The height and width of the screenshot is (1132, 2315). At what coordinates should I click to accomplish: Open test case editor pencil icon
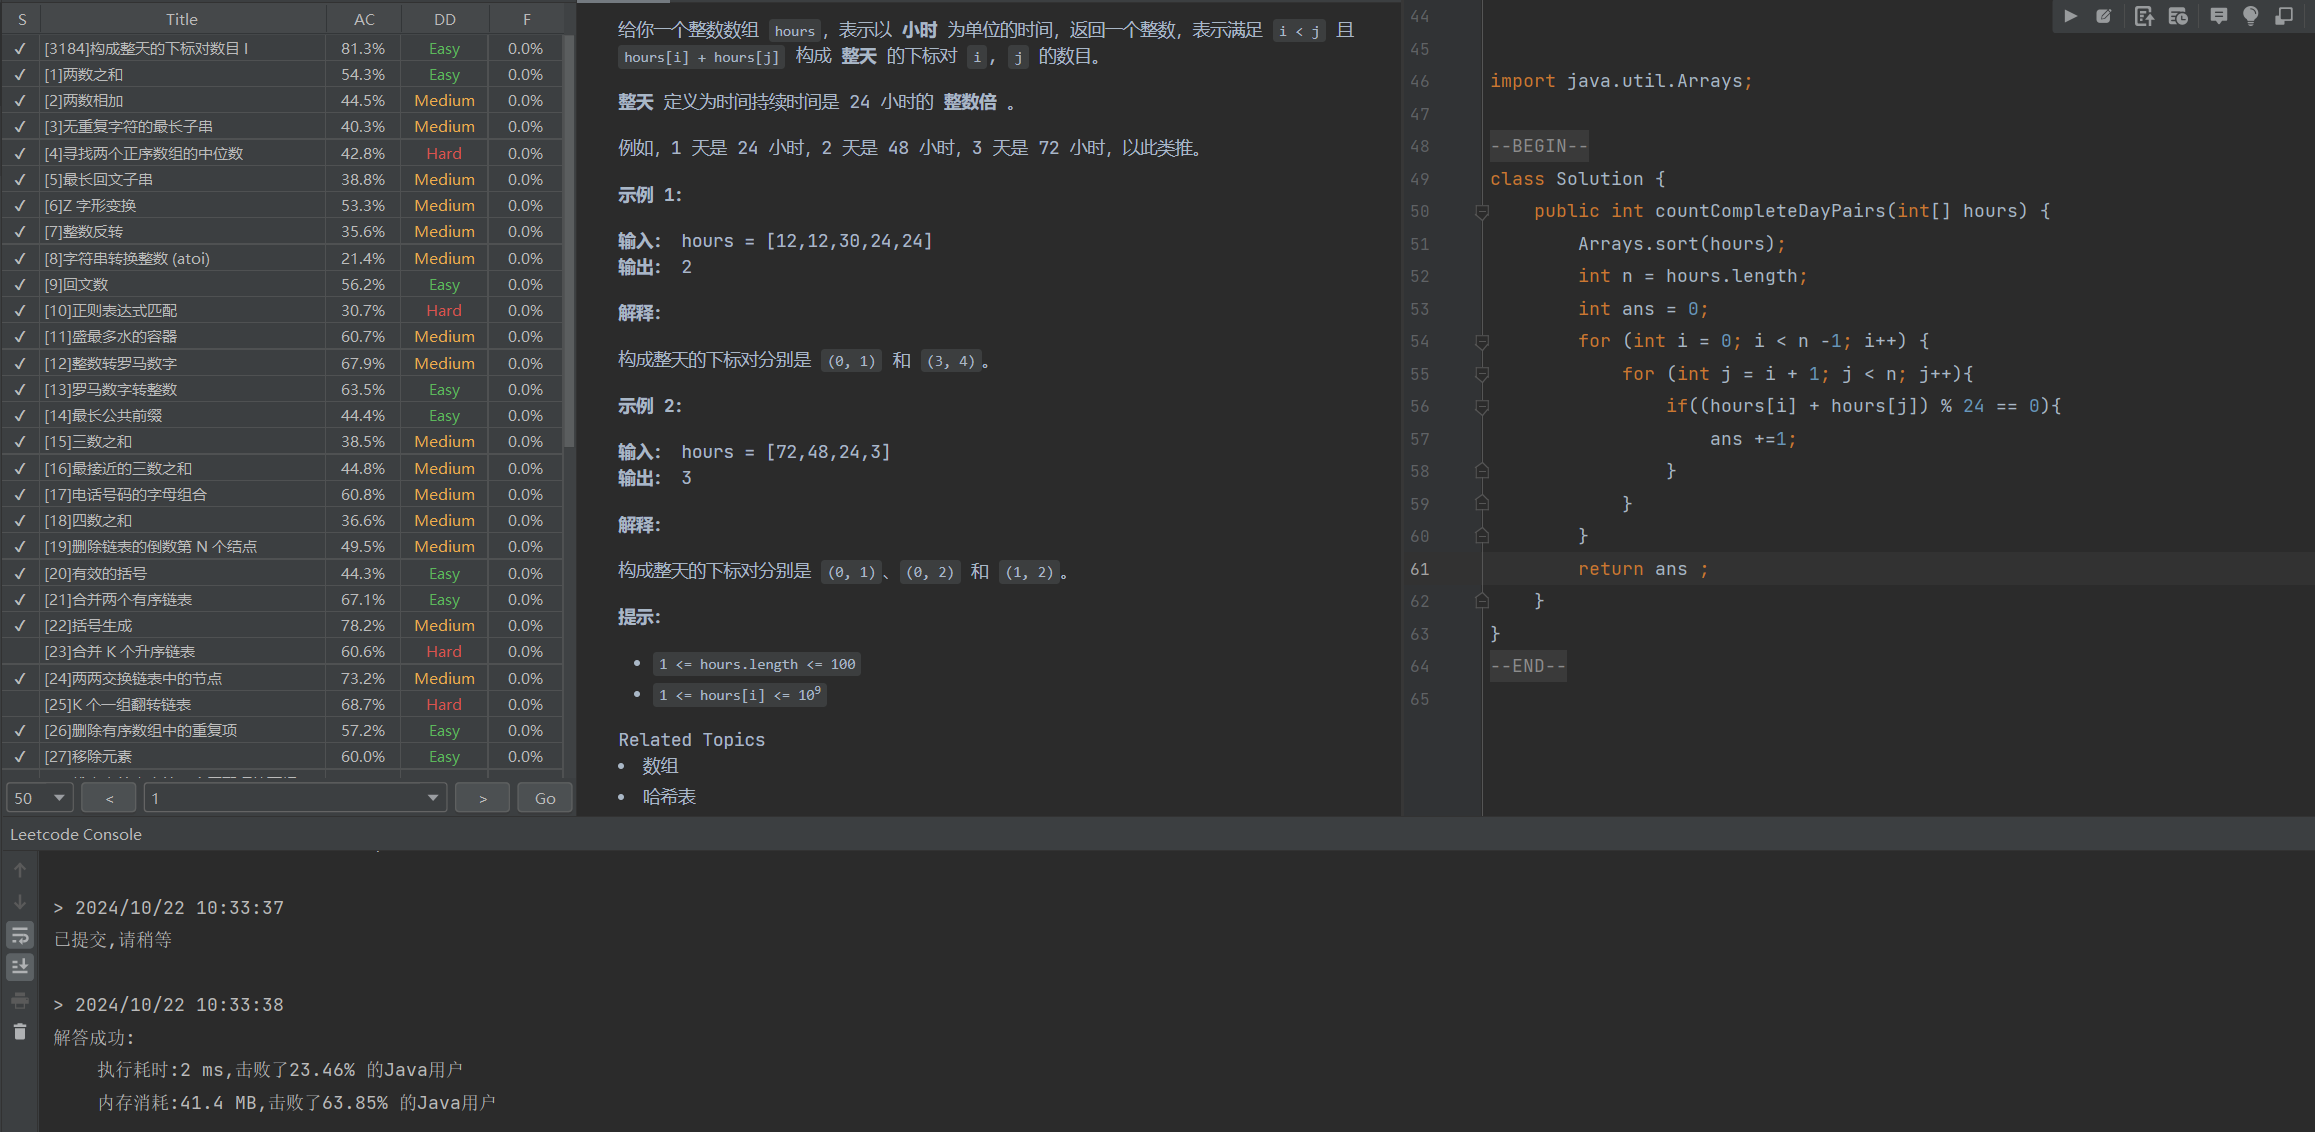(x=2104, y=16)
